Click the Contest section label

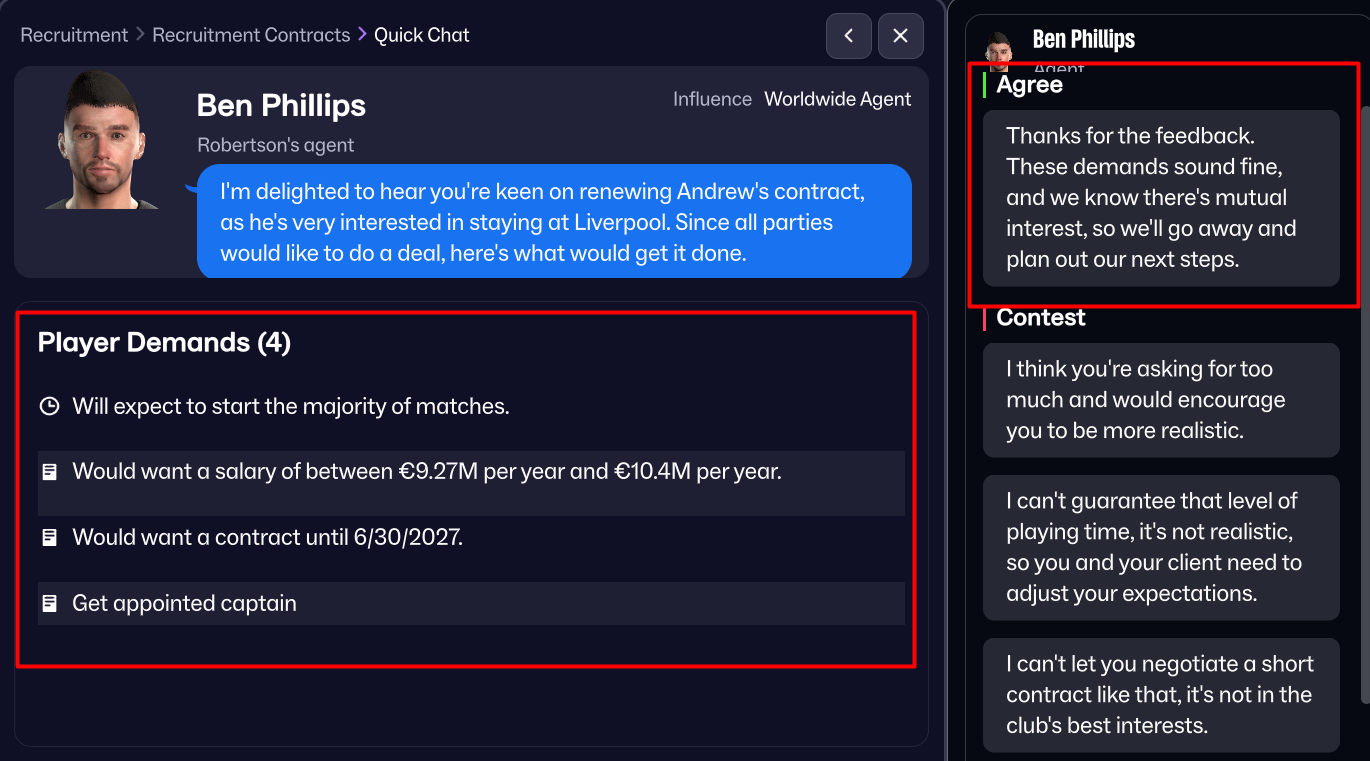click(x=1040, y=318)
